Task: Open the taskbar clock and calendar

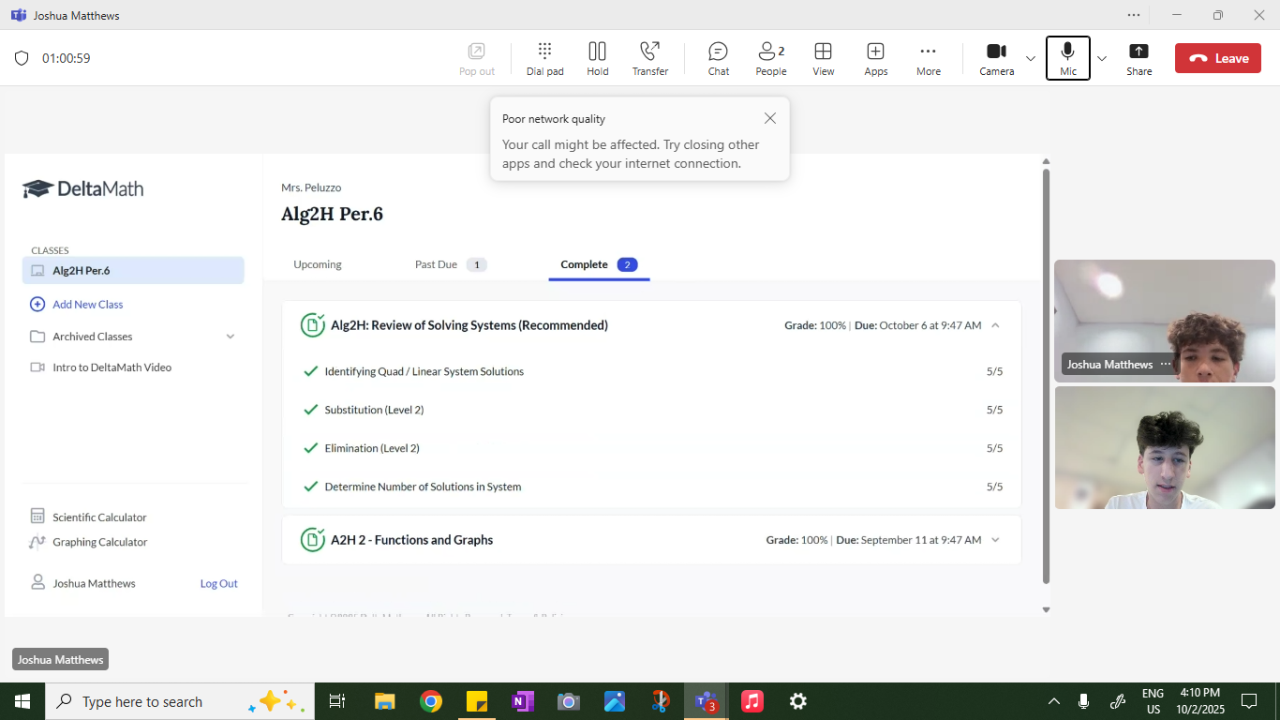Action: pyautogui.click(x=1200, y=701)
